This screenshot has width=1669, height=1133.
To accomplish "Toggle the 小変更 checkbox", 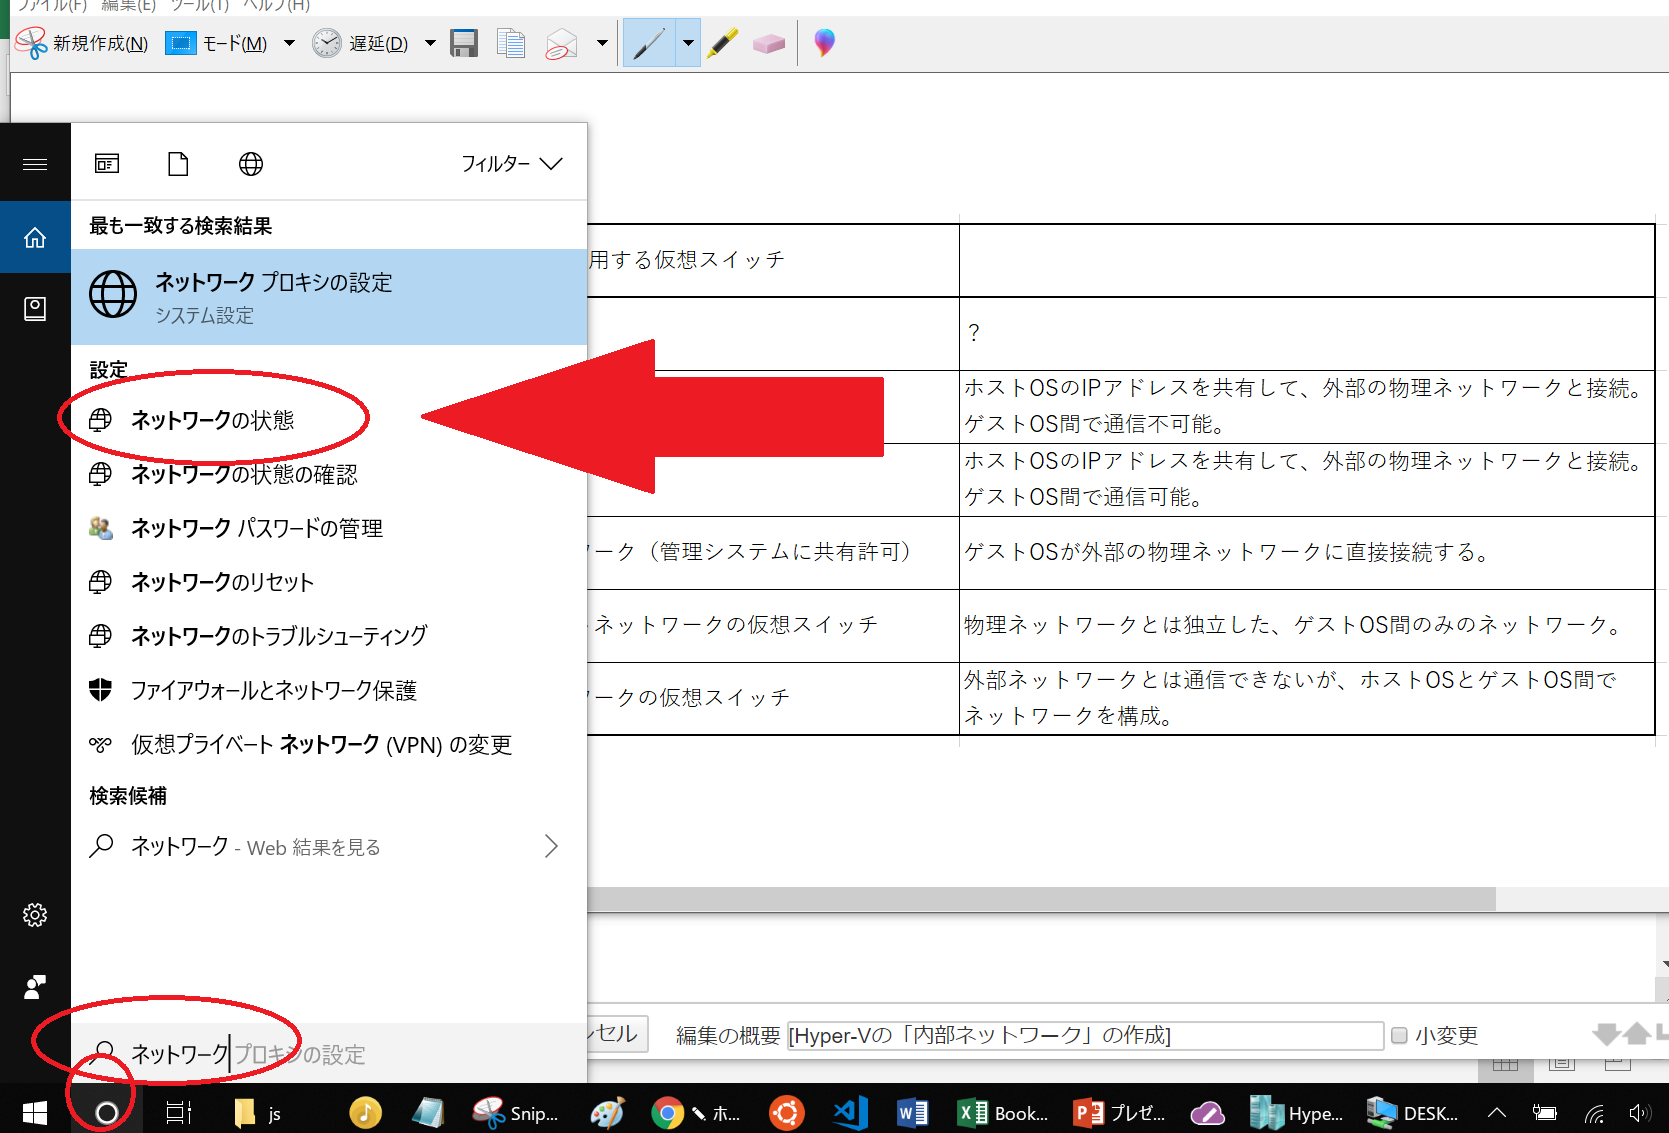I will (x=1399, y=1035).
